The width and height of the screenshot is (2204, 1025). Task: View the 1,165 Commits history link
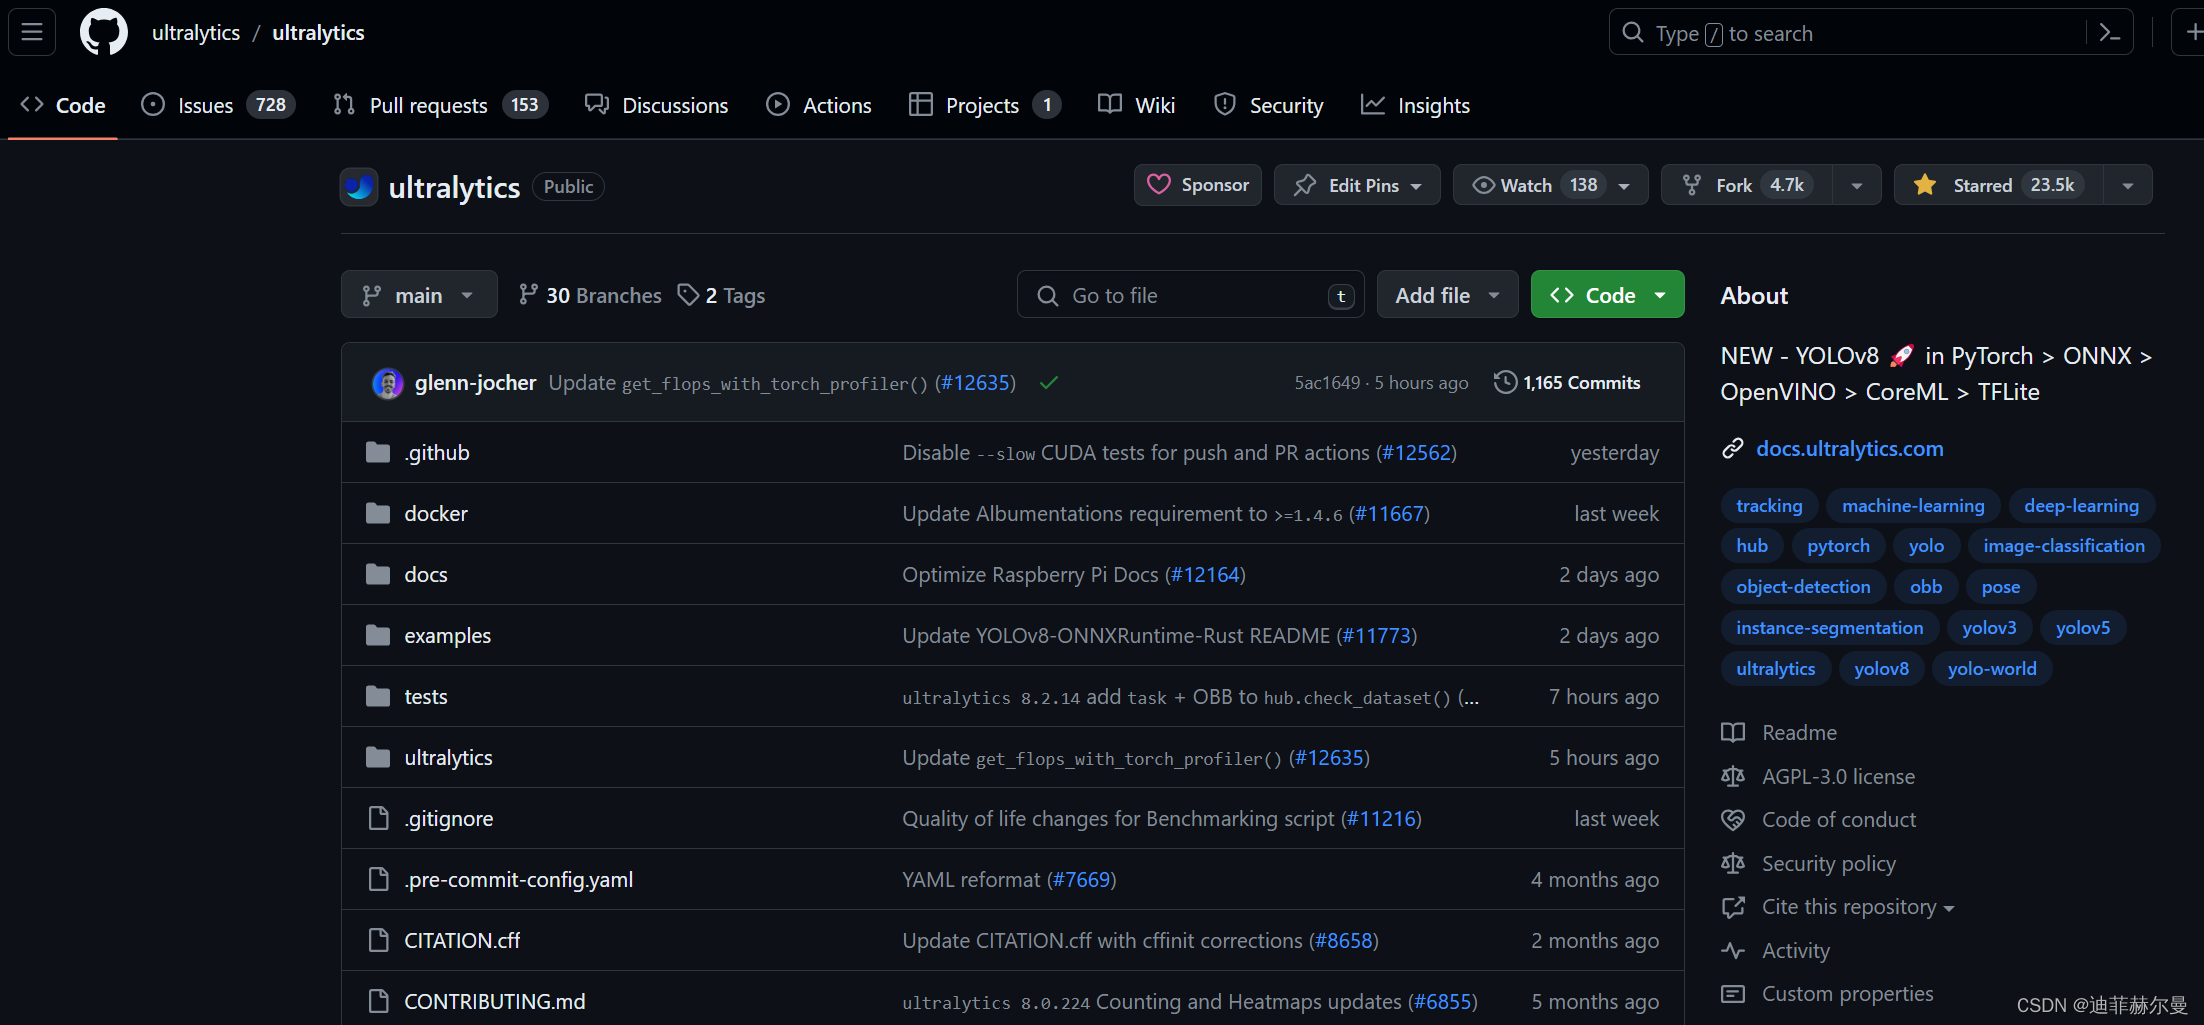pyautogui.click(x=1567, y=382)
